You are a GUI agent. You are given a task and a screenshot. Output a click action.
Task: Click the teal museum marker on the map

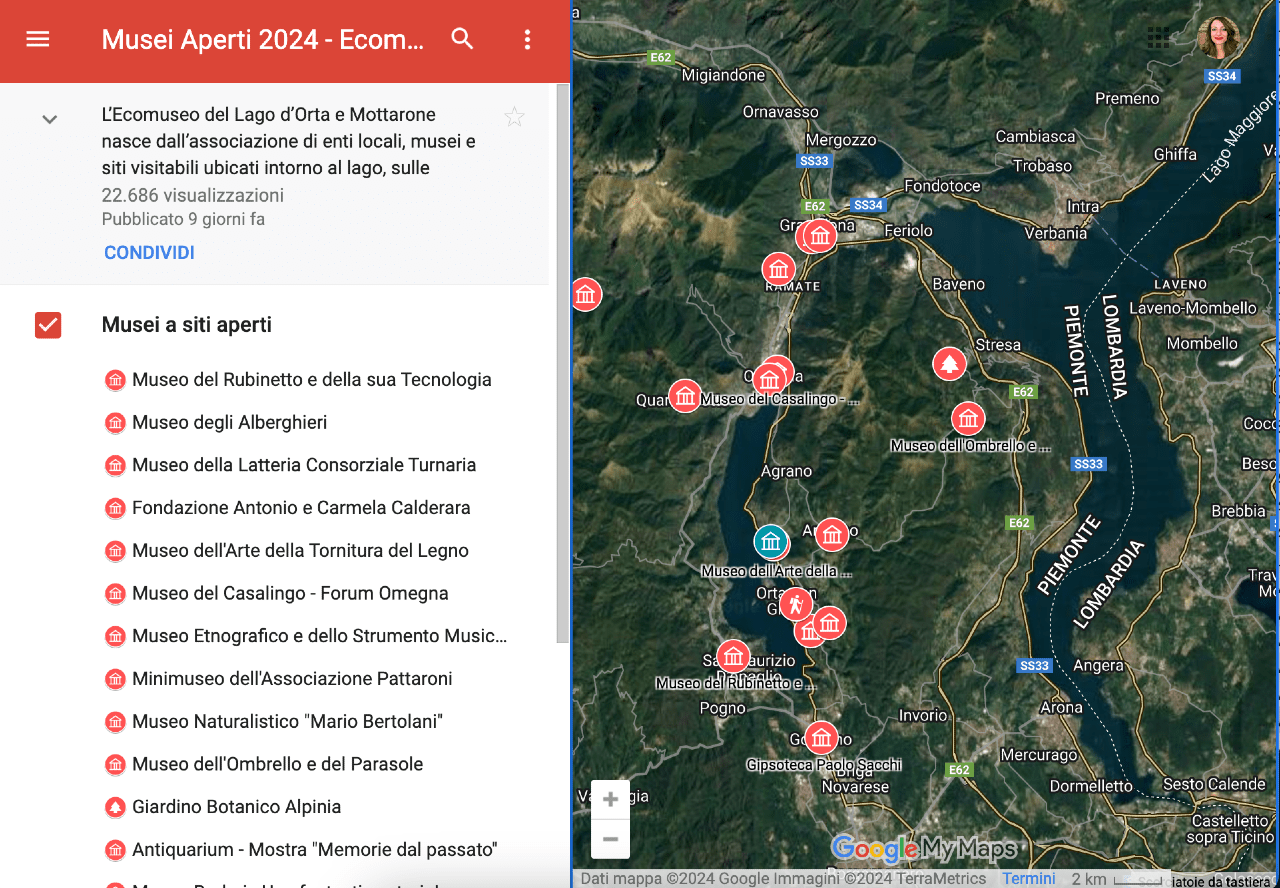point(770,541)
